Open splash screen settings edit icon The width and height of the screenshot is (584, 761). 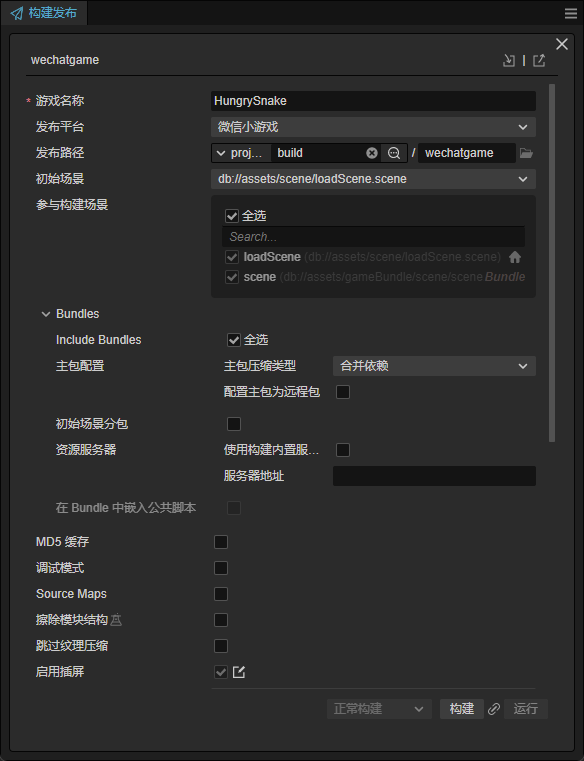tap(239, 672)
